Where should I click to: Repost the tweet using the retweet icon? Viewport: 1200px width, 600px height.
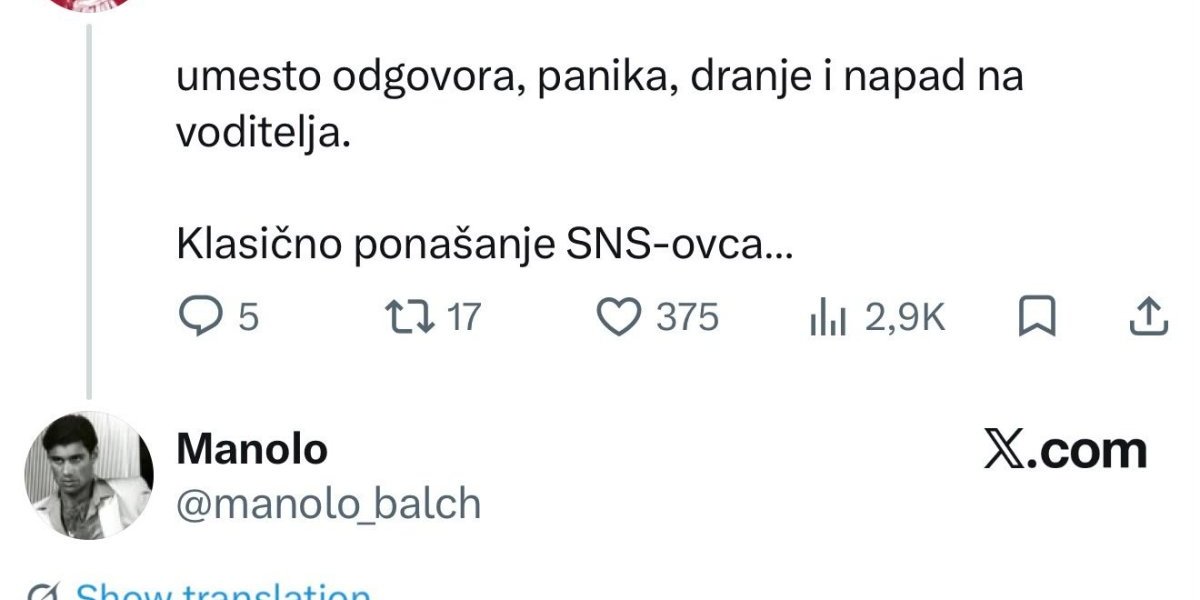pyautogui.click(x=408, y=317)
